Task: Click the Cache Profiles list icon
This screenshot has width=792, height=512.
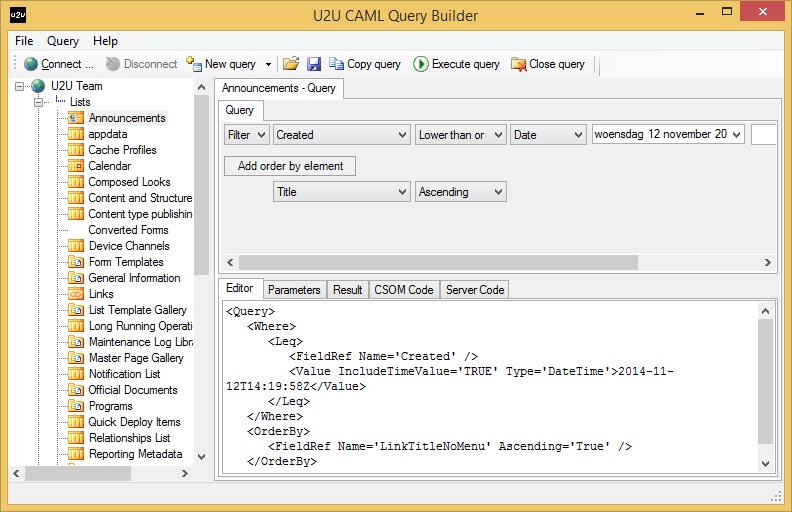Action: click(76, 150)
